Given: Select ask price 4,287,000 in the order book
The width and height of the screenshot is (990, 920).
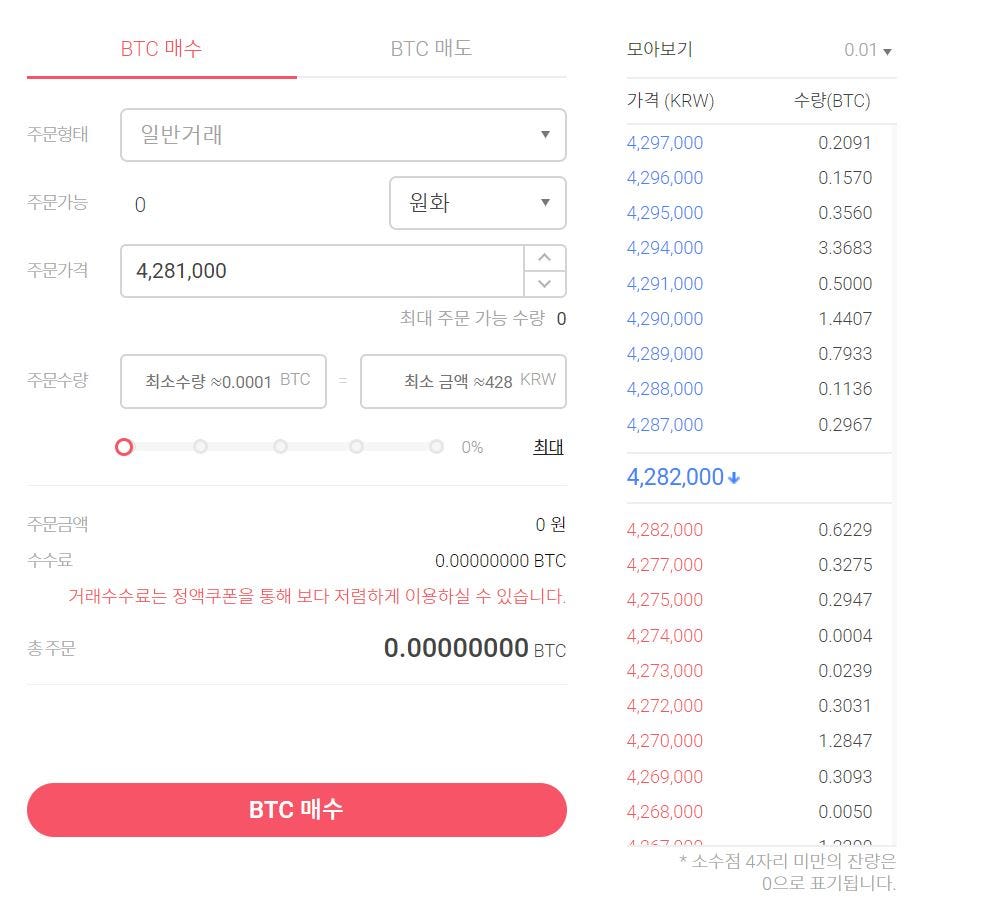Looking at the screenshot, I should tap(664, 424).
